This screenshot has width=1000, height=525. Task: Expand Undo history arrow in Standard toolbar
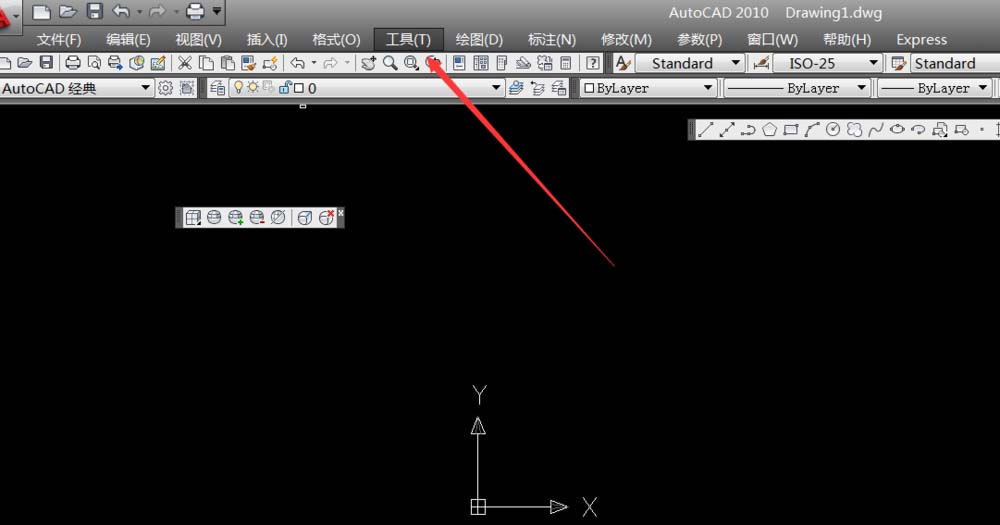click(x=313, y=63)
